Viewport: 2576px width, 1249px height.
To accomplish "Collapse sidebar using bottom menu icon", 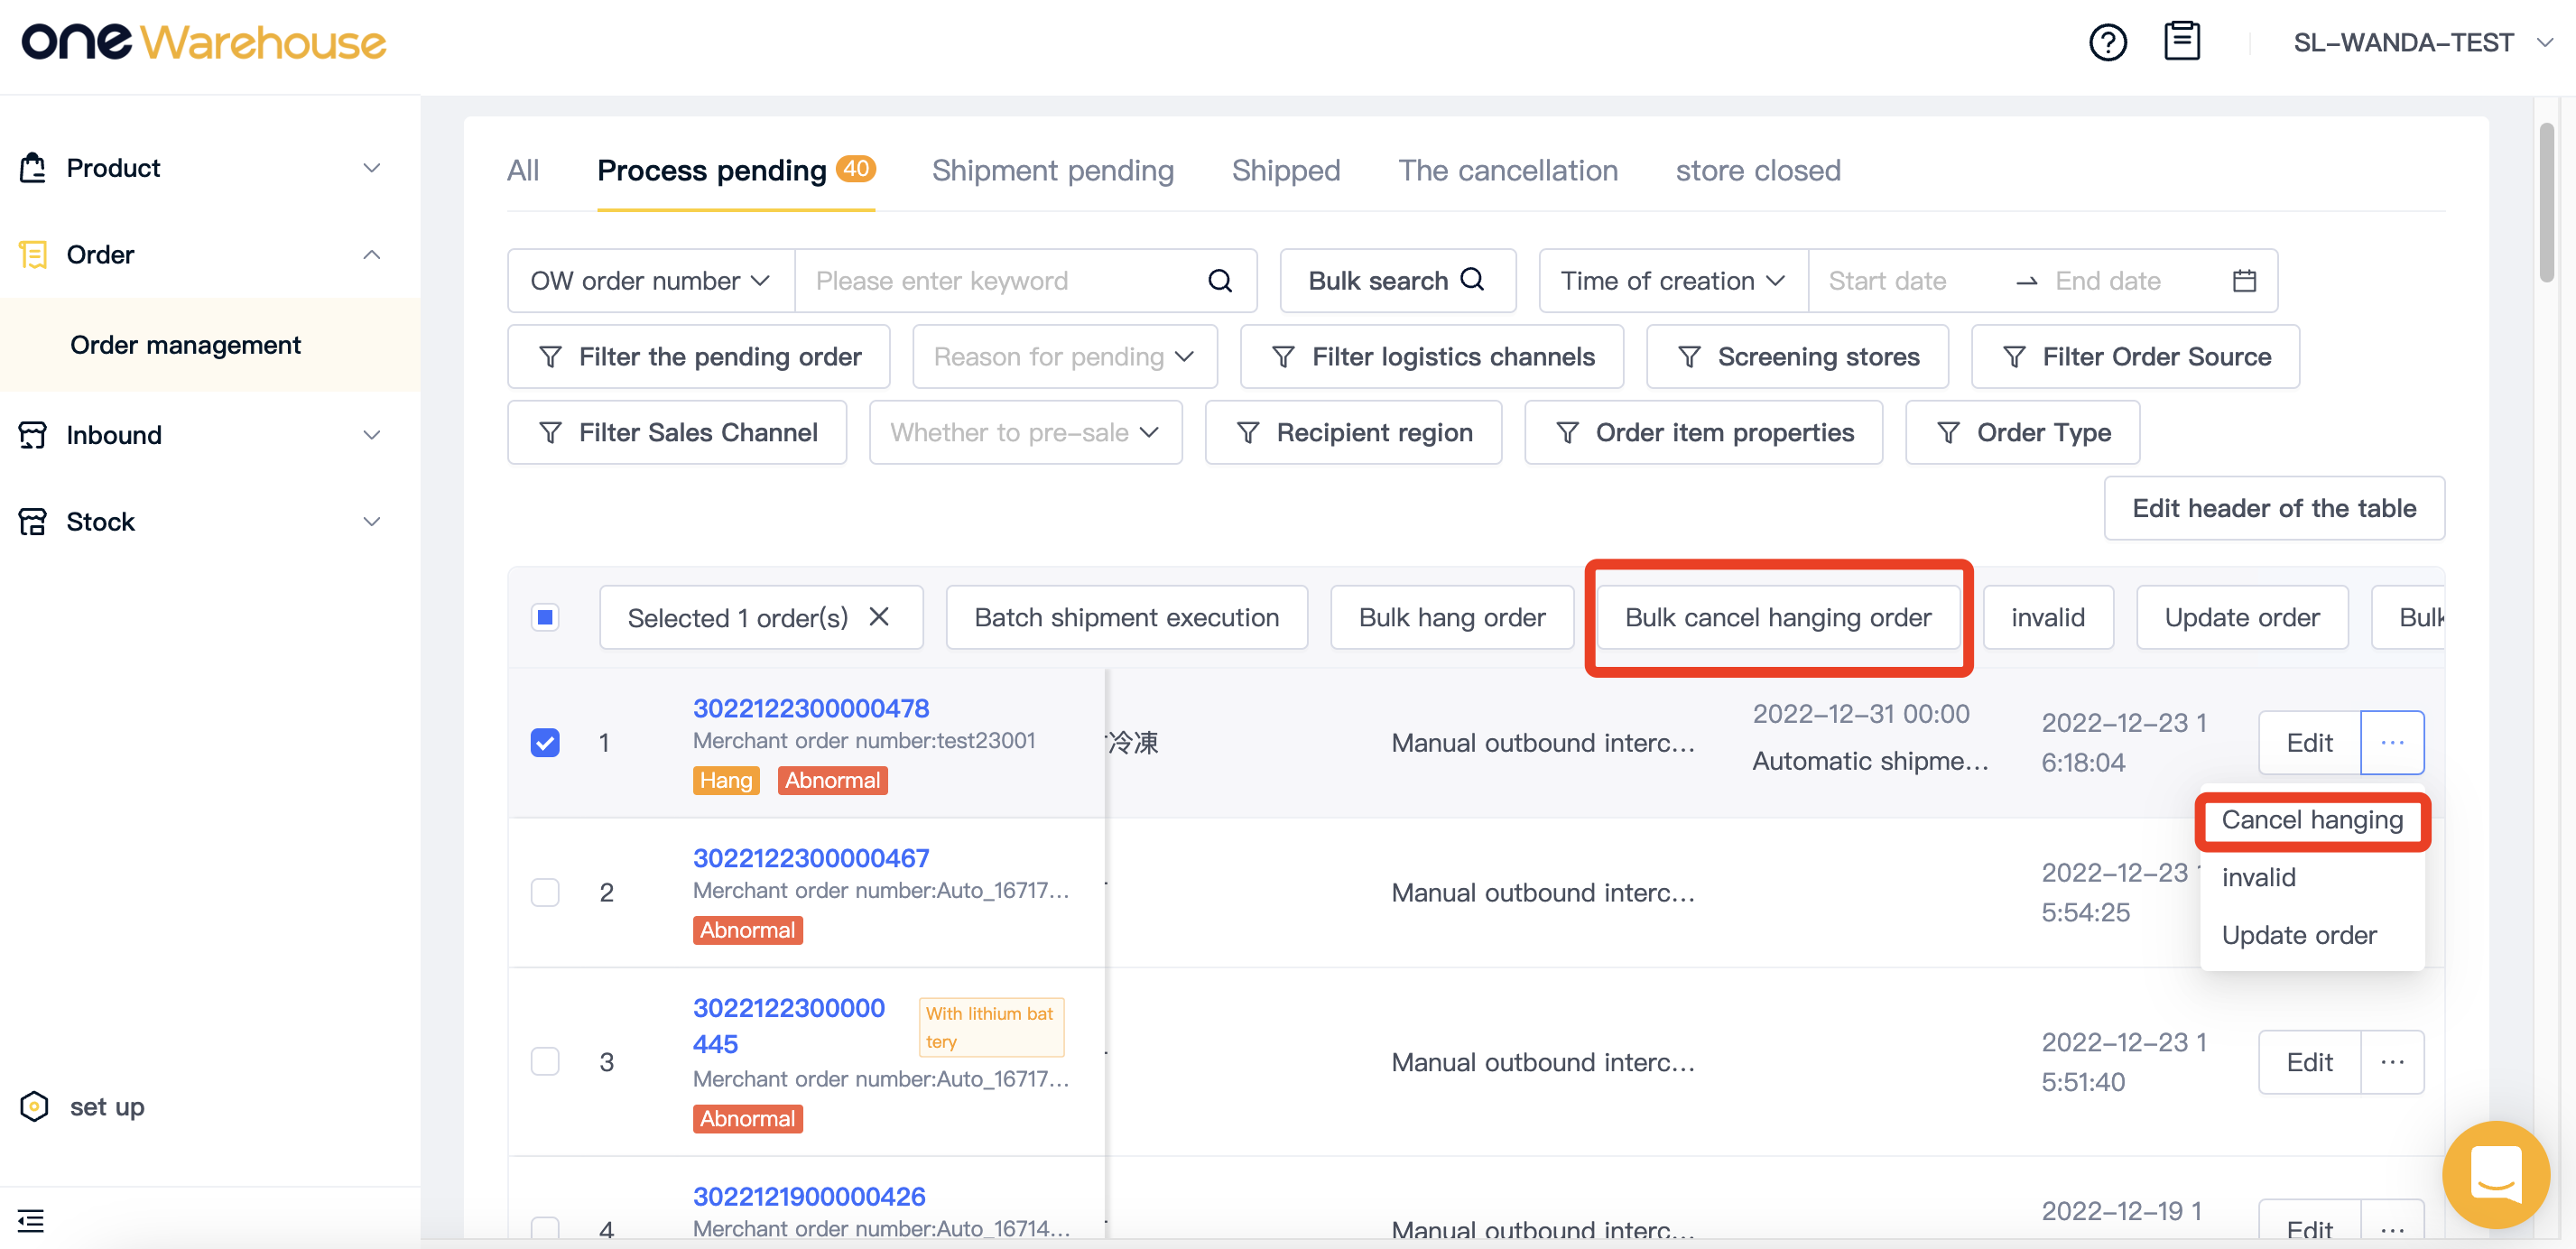I will [31, 1220].
